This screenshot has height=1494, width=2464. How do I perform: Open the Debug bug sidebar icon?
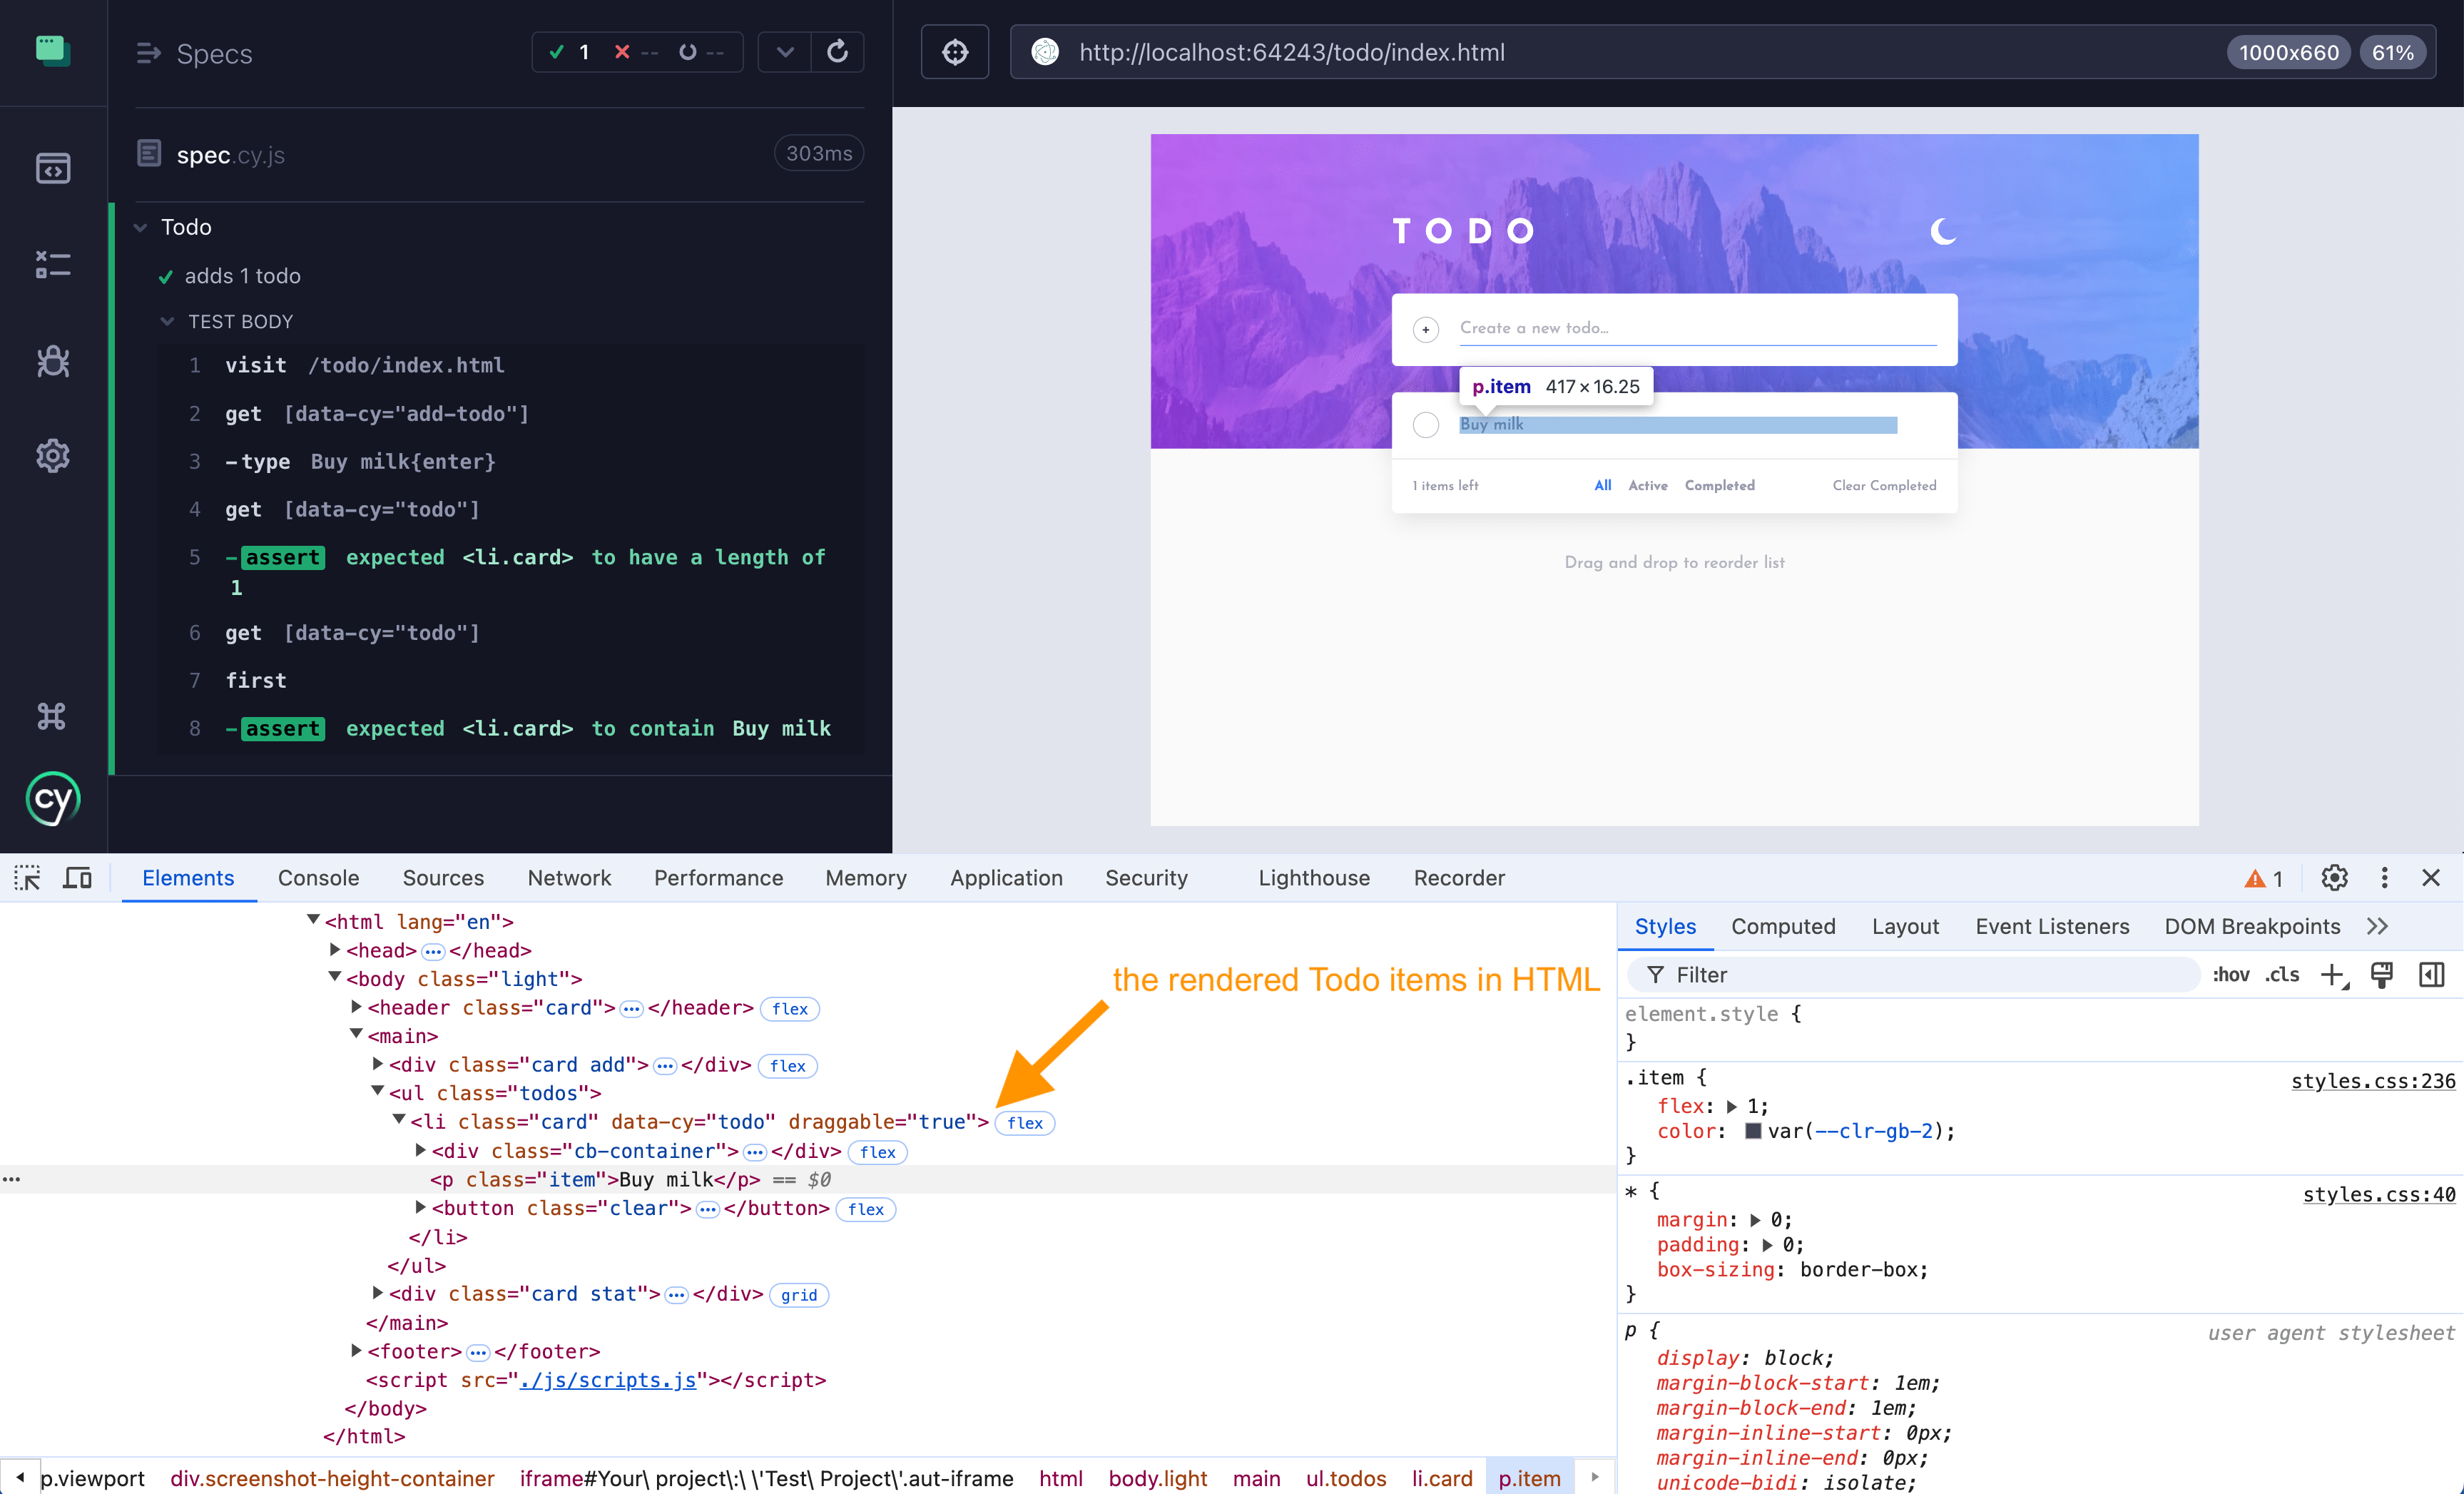click(x=53, y=360)
